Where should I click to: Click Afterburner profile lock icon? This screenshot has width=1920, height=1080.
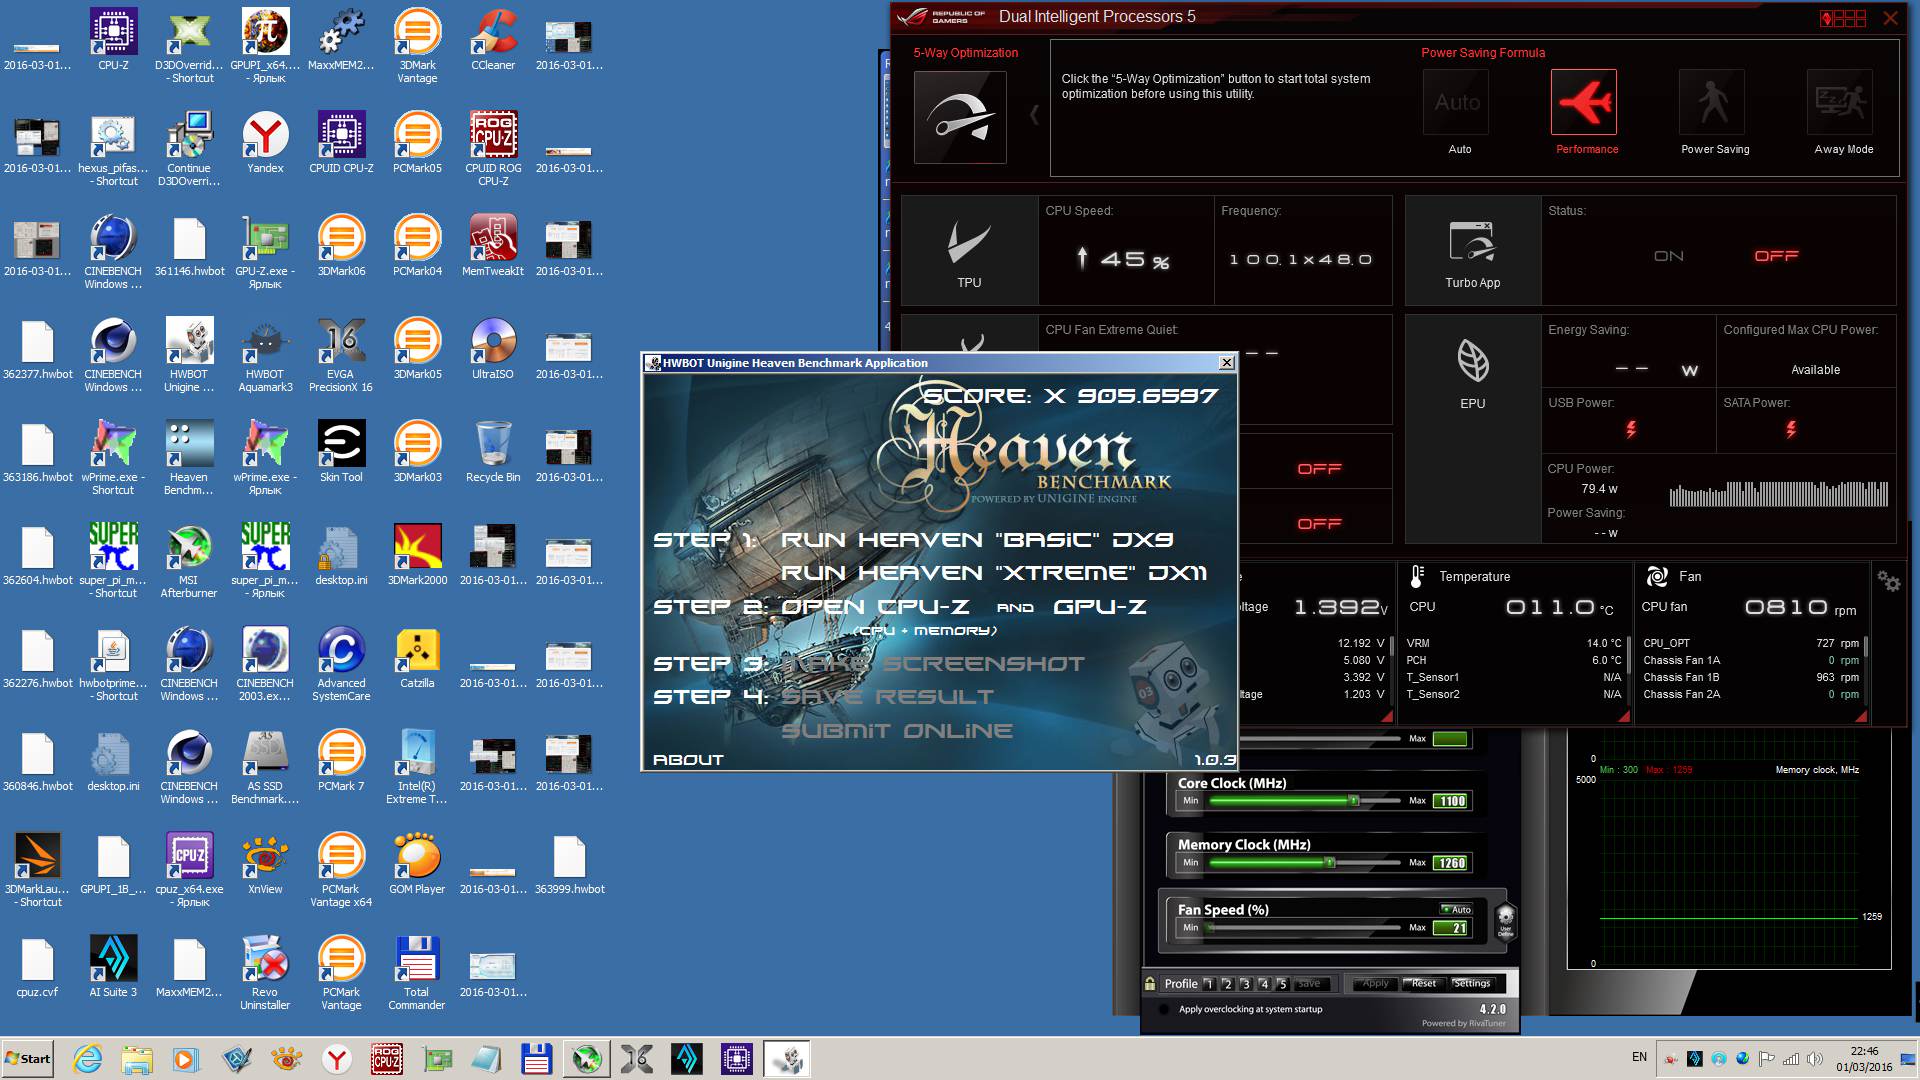1151,984
